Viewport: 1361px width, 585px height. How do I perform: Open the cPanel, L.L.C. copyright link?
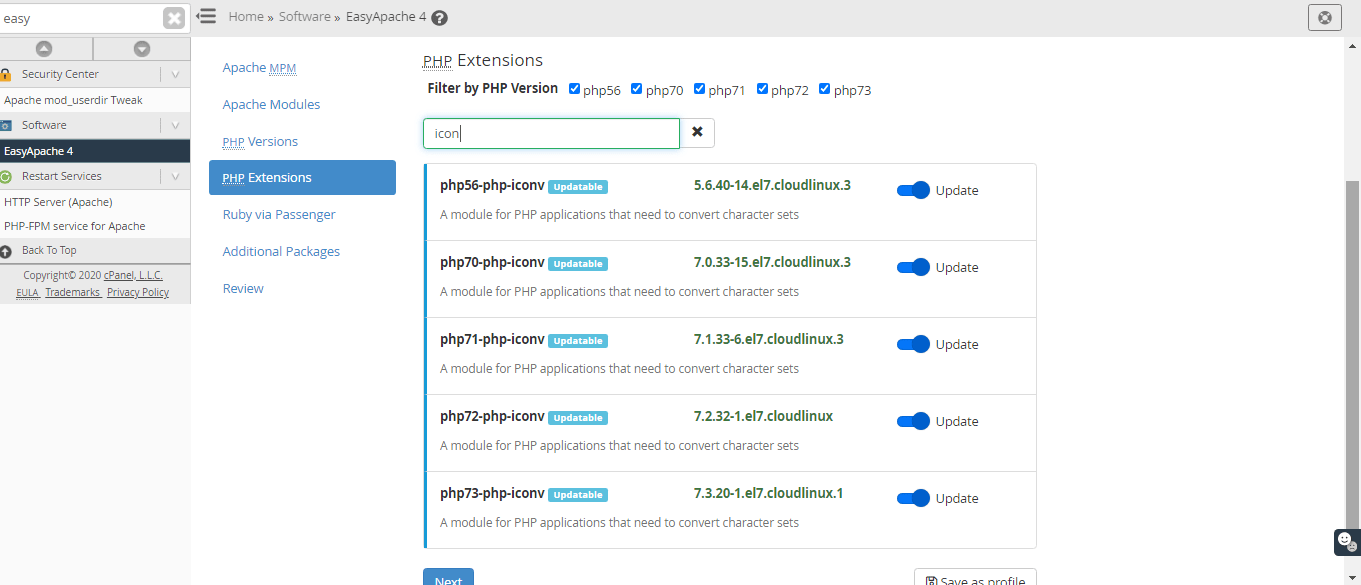tap(131, 275)
